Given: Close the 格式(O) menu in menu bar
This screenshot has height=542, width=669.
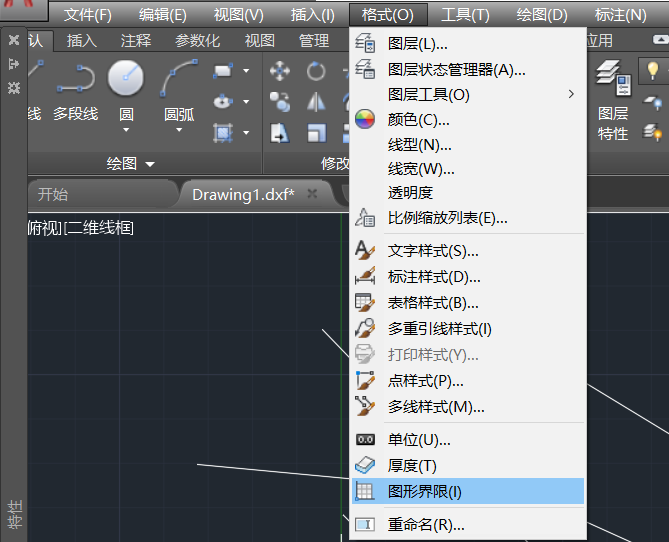Looking at the screenshot, I should click(388, 15).
